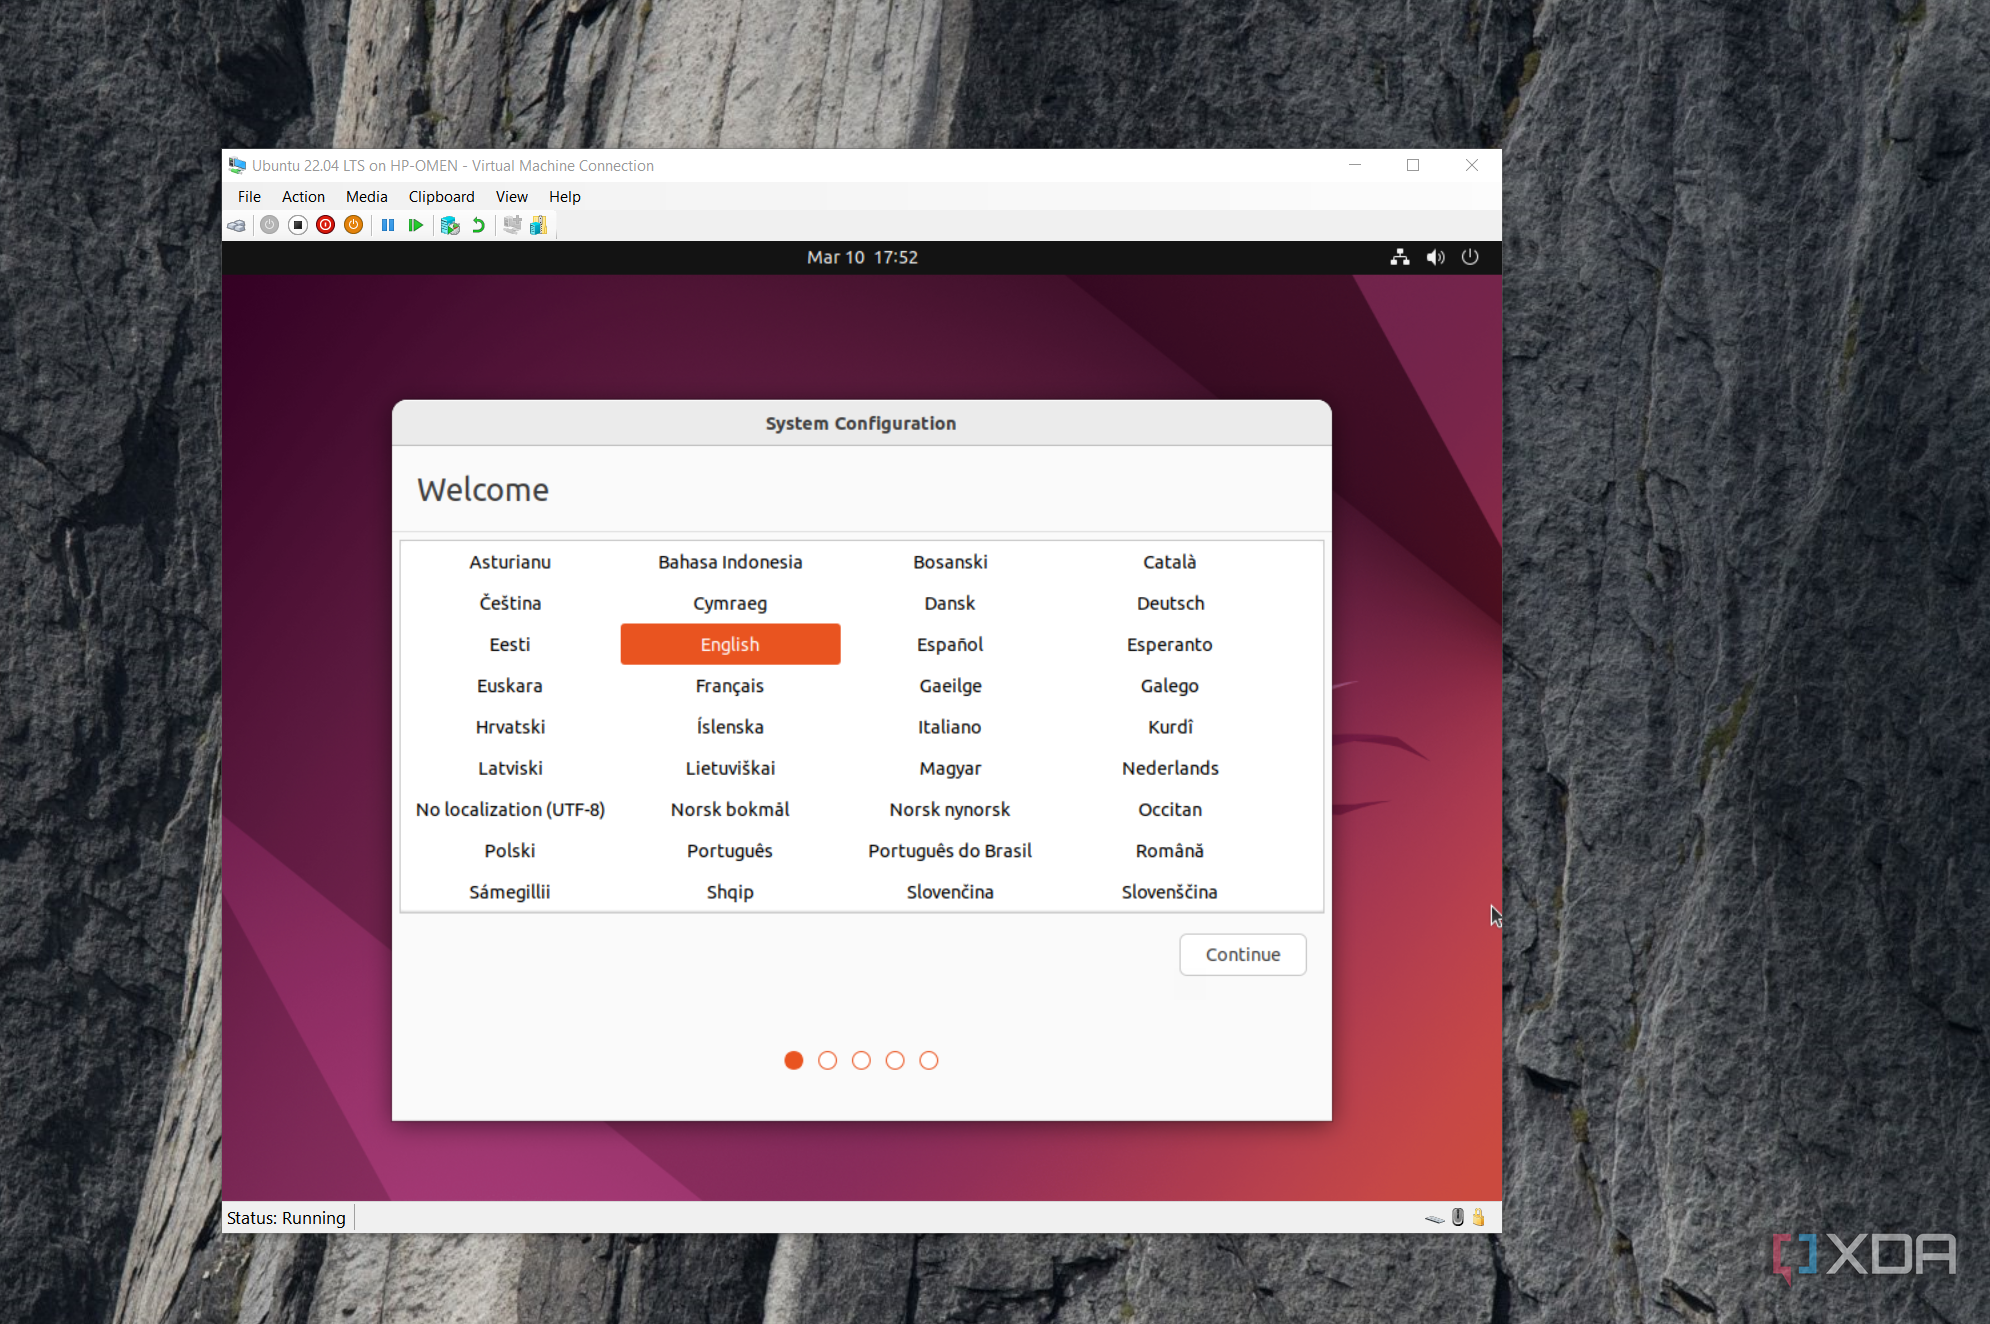Select Português do Brasil language
This screenshot has height=1324, width=1990.
(950, 851)
